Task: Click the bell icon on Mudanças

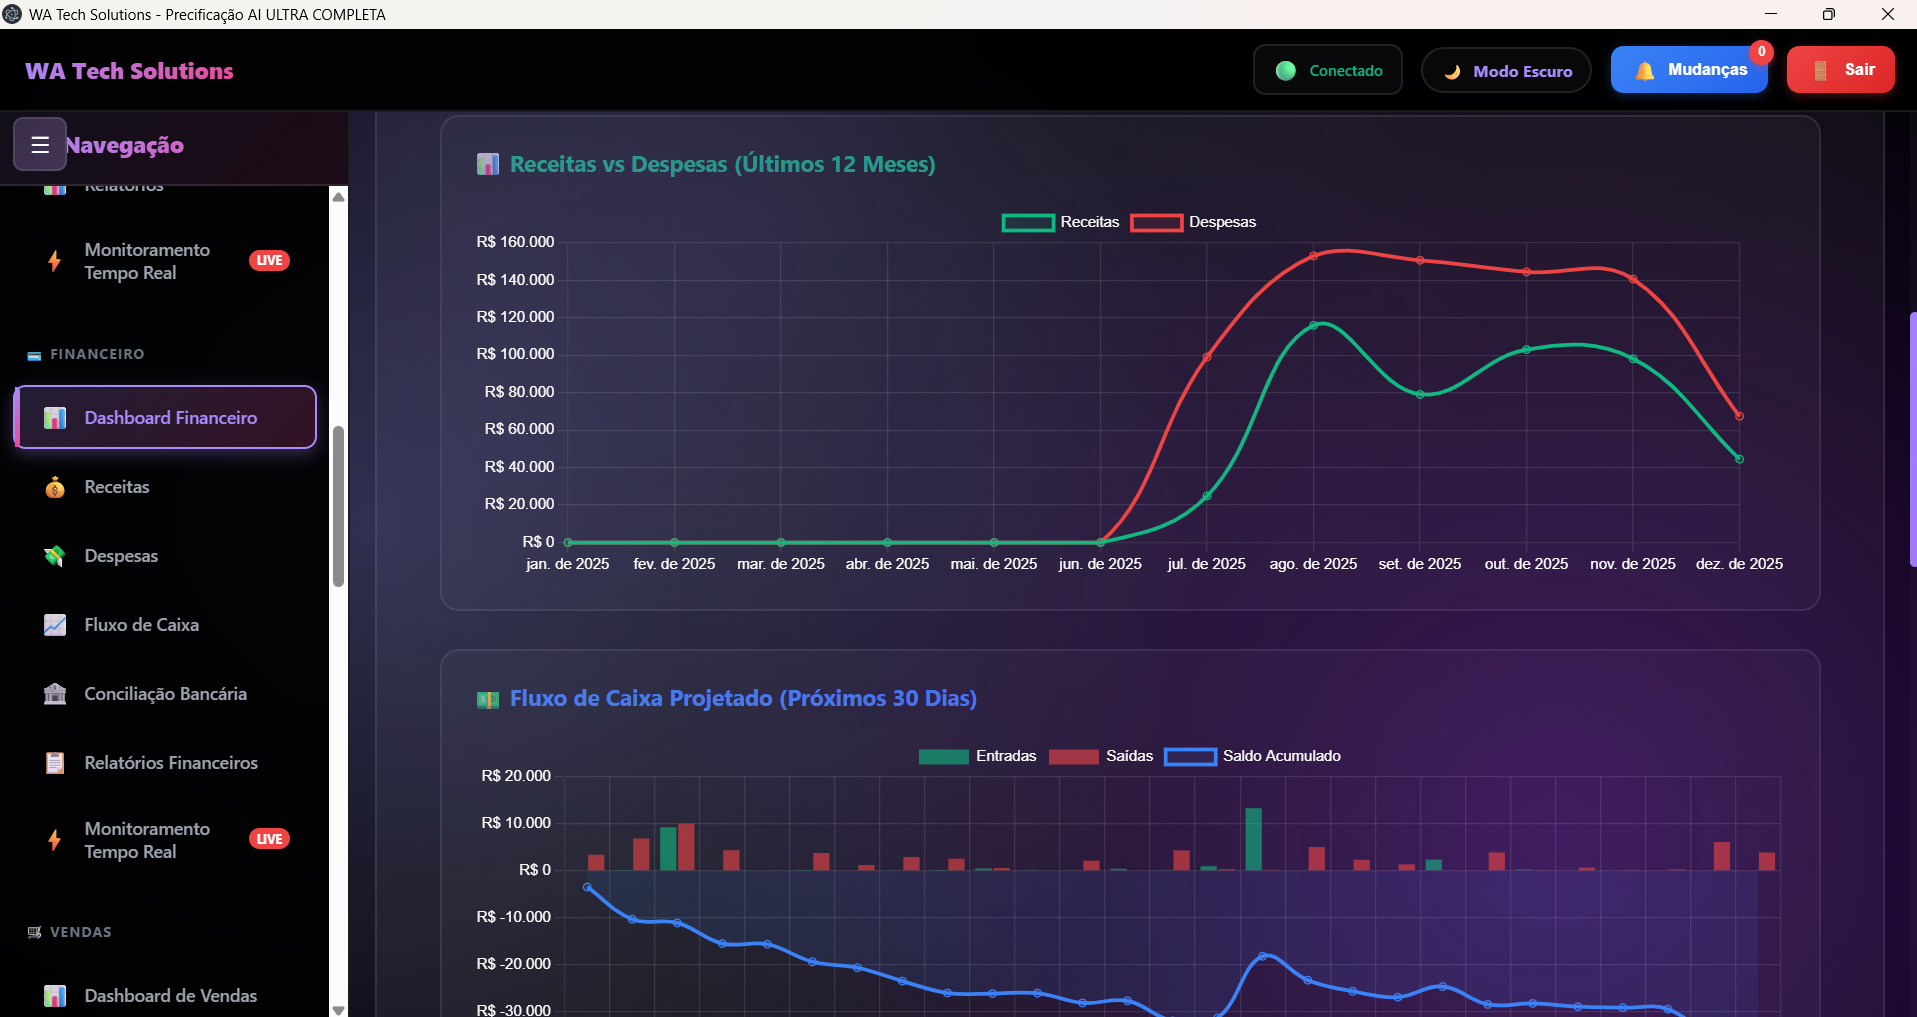Action: (x=1644, y=70)
